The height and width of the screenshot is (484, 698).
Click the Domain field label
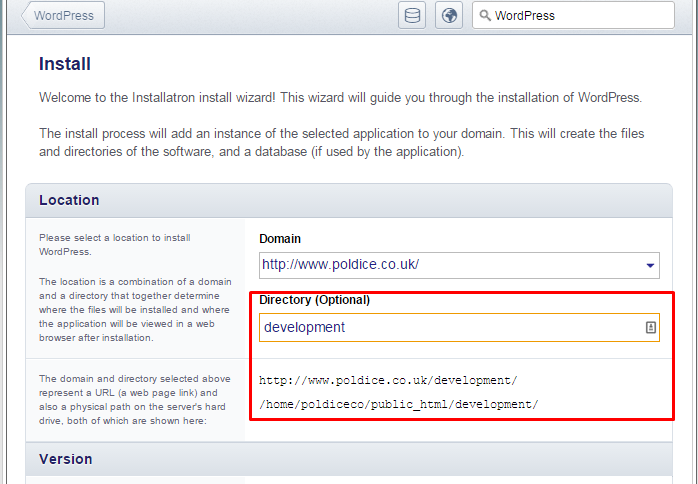click(280, 239)
